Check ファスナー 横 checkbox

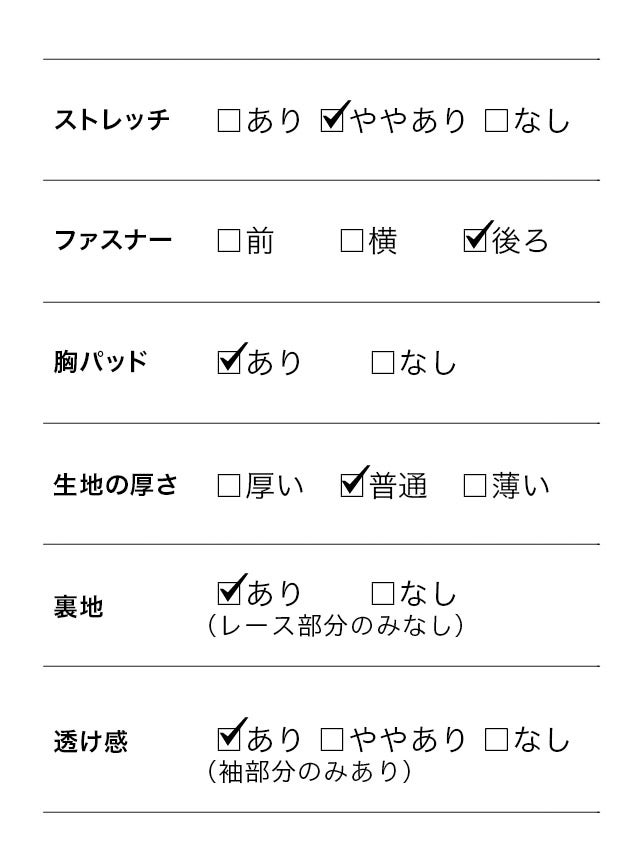[352, 242]
